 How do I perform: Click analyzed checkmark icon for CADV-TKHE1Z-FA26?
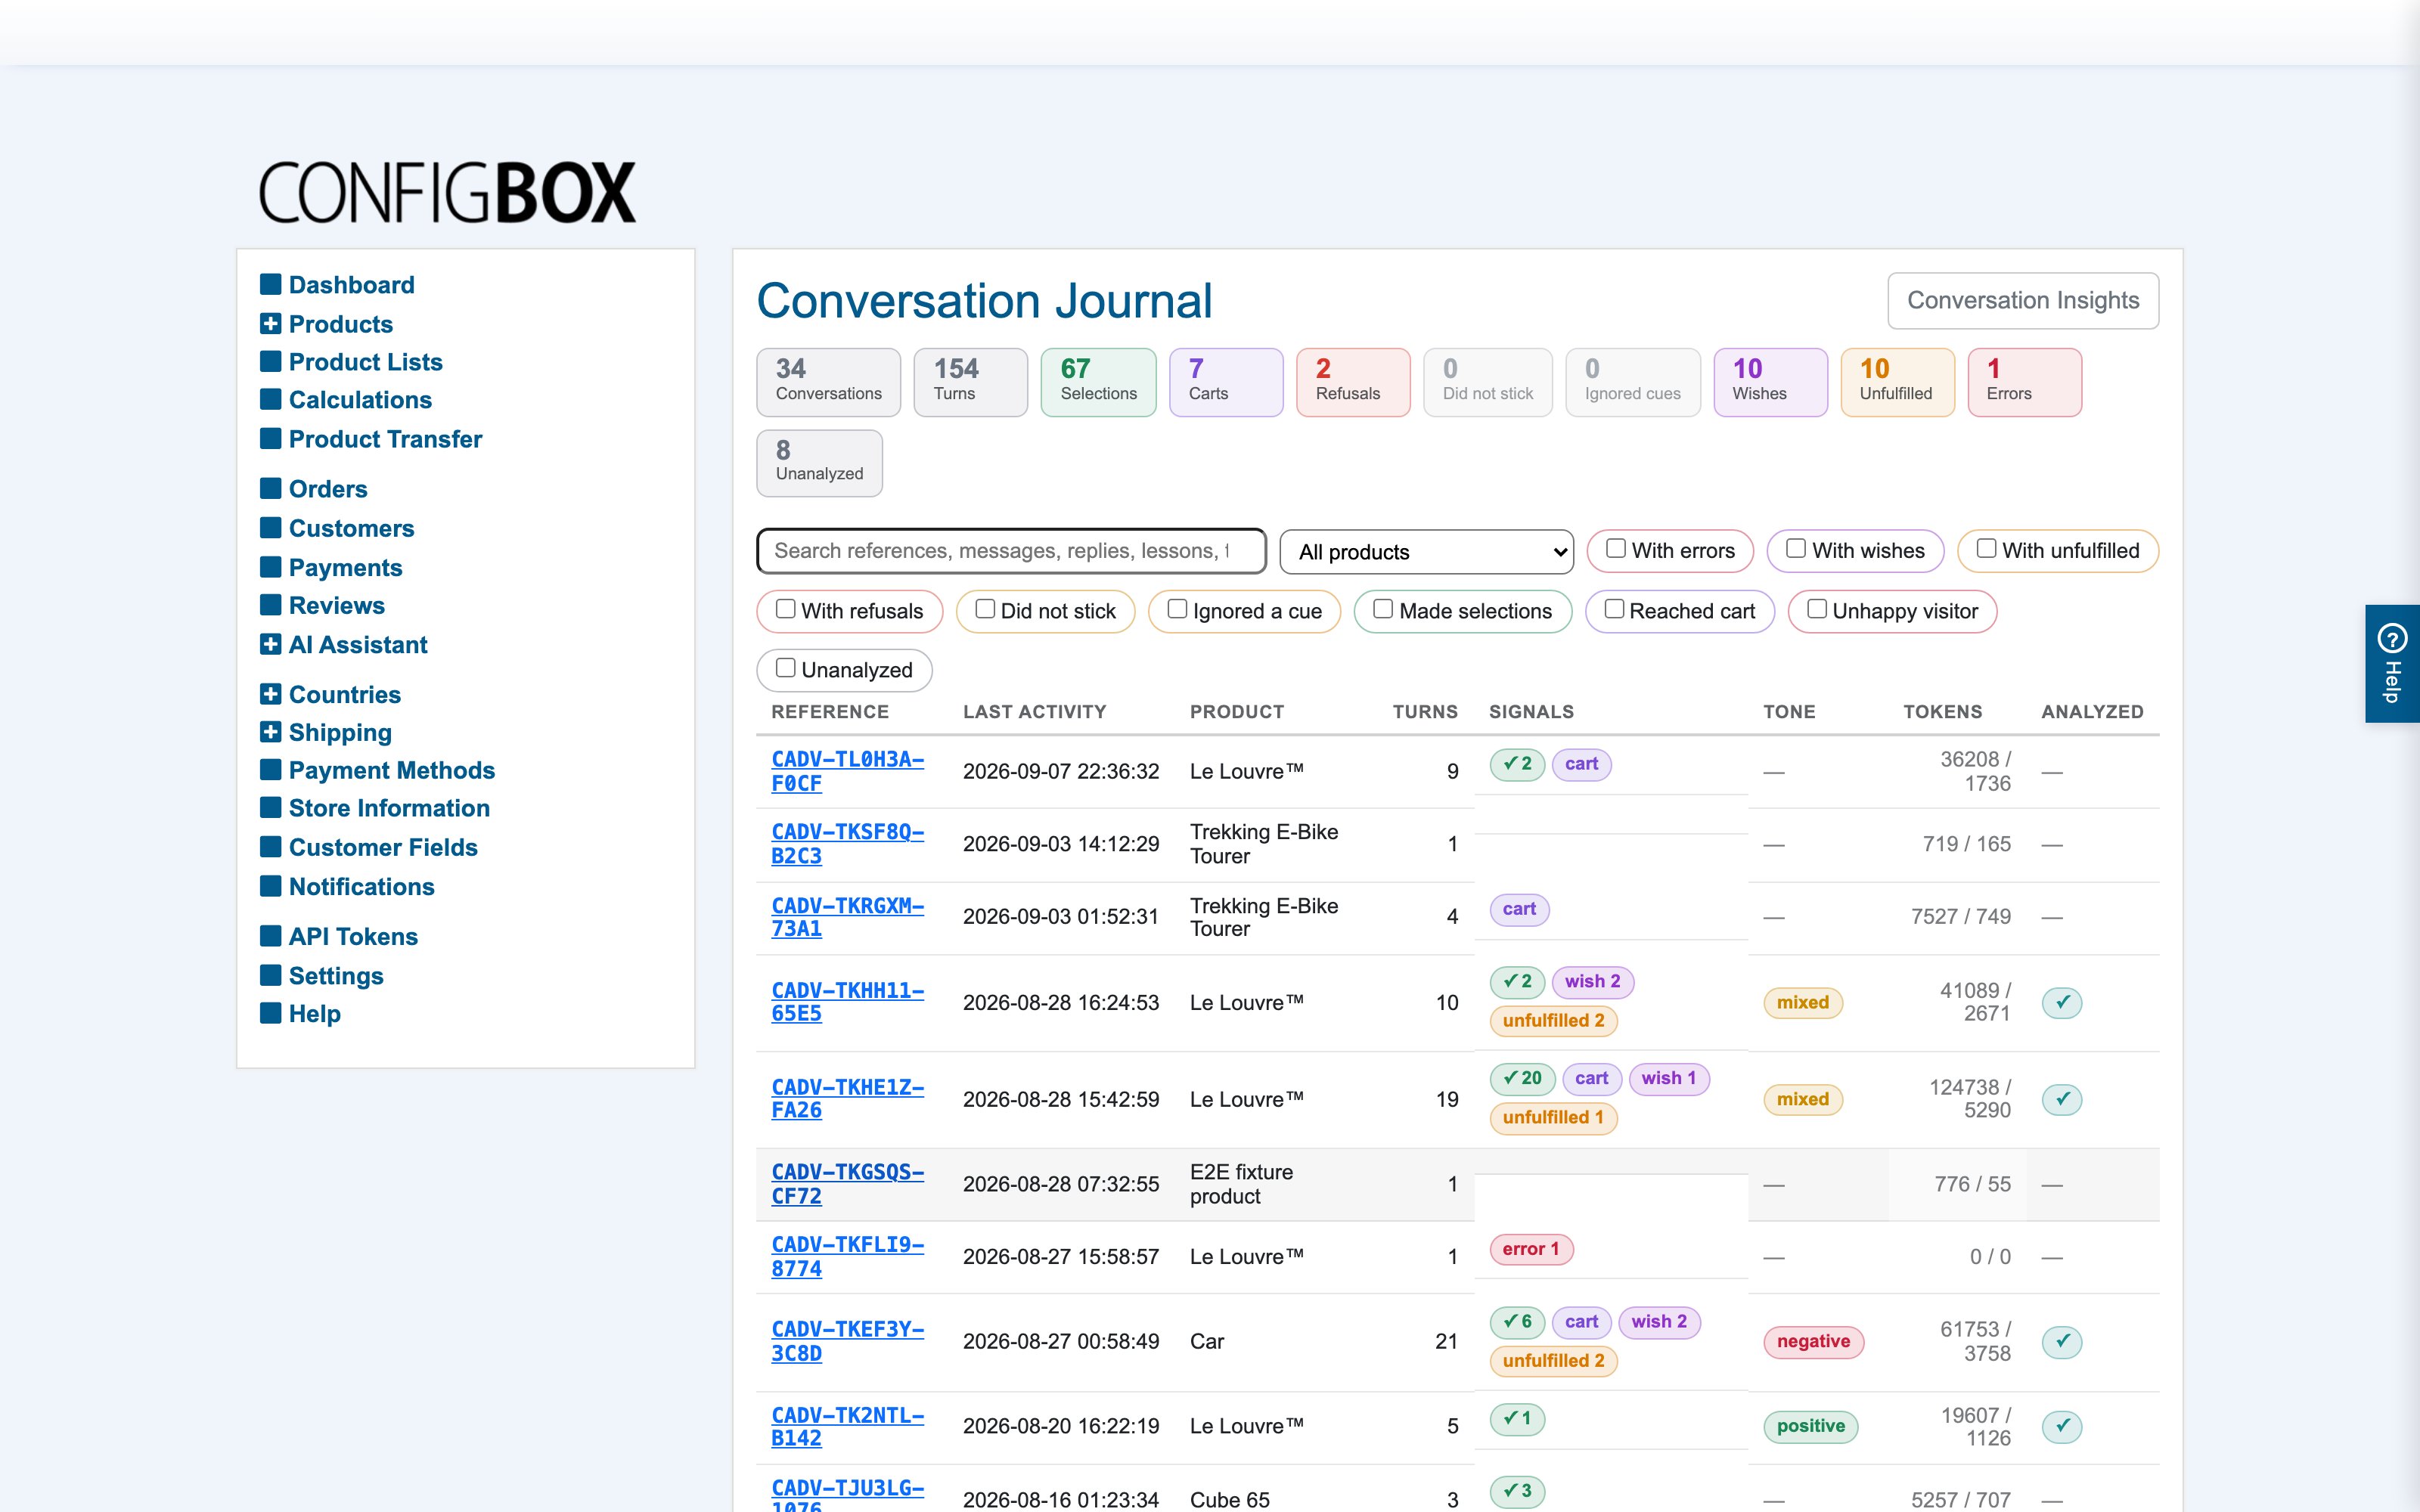[x=2062, y=1099]
